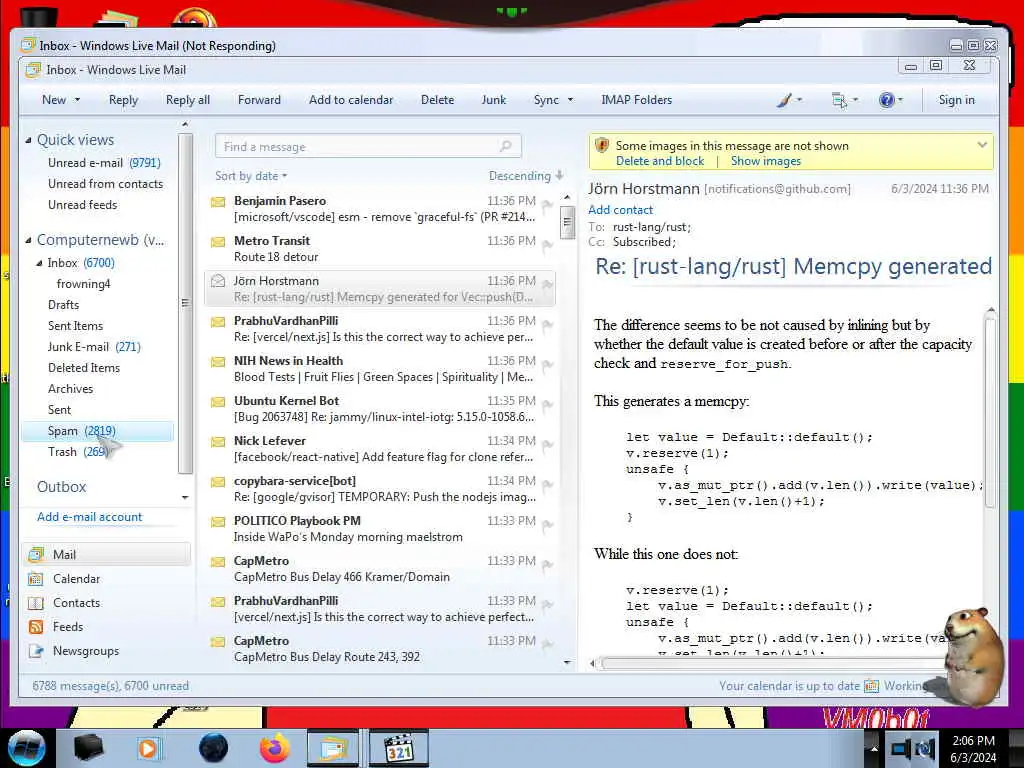Viewport: 1024px width, 768px height.
Task: Open Mail view in bottom navigation
Action: point(108,554)
